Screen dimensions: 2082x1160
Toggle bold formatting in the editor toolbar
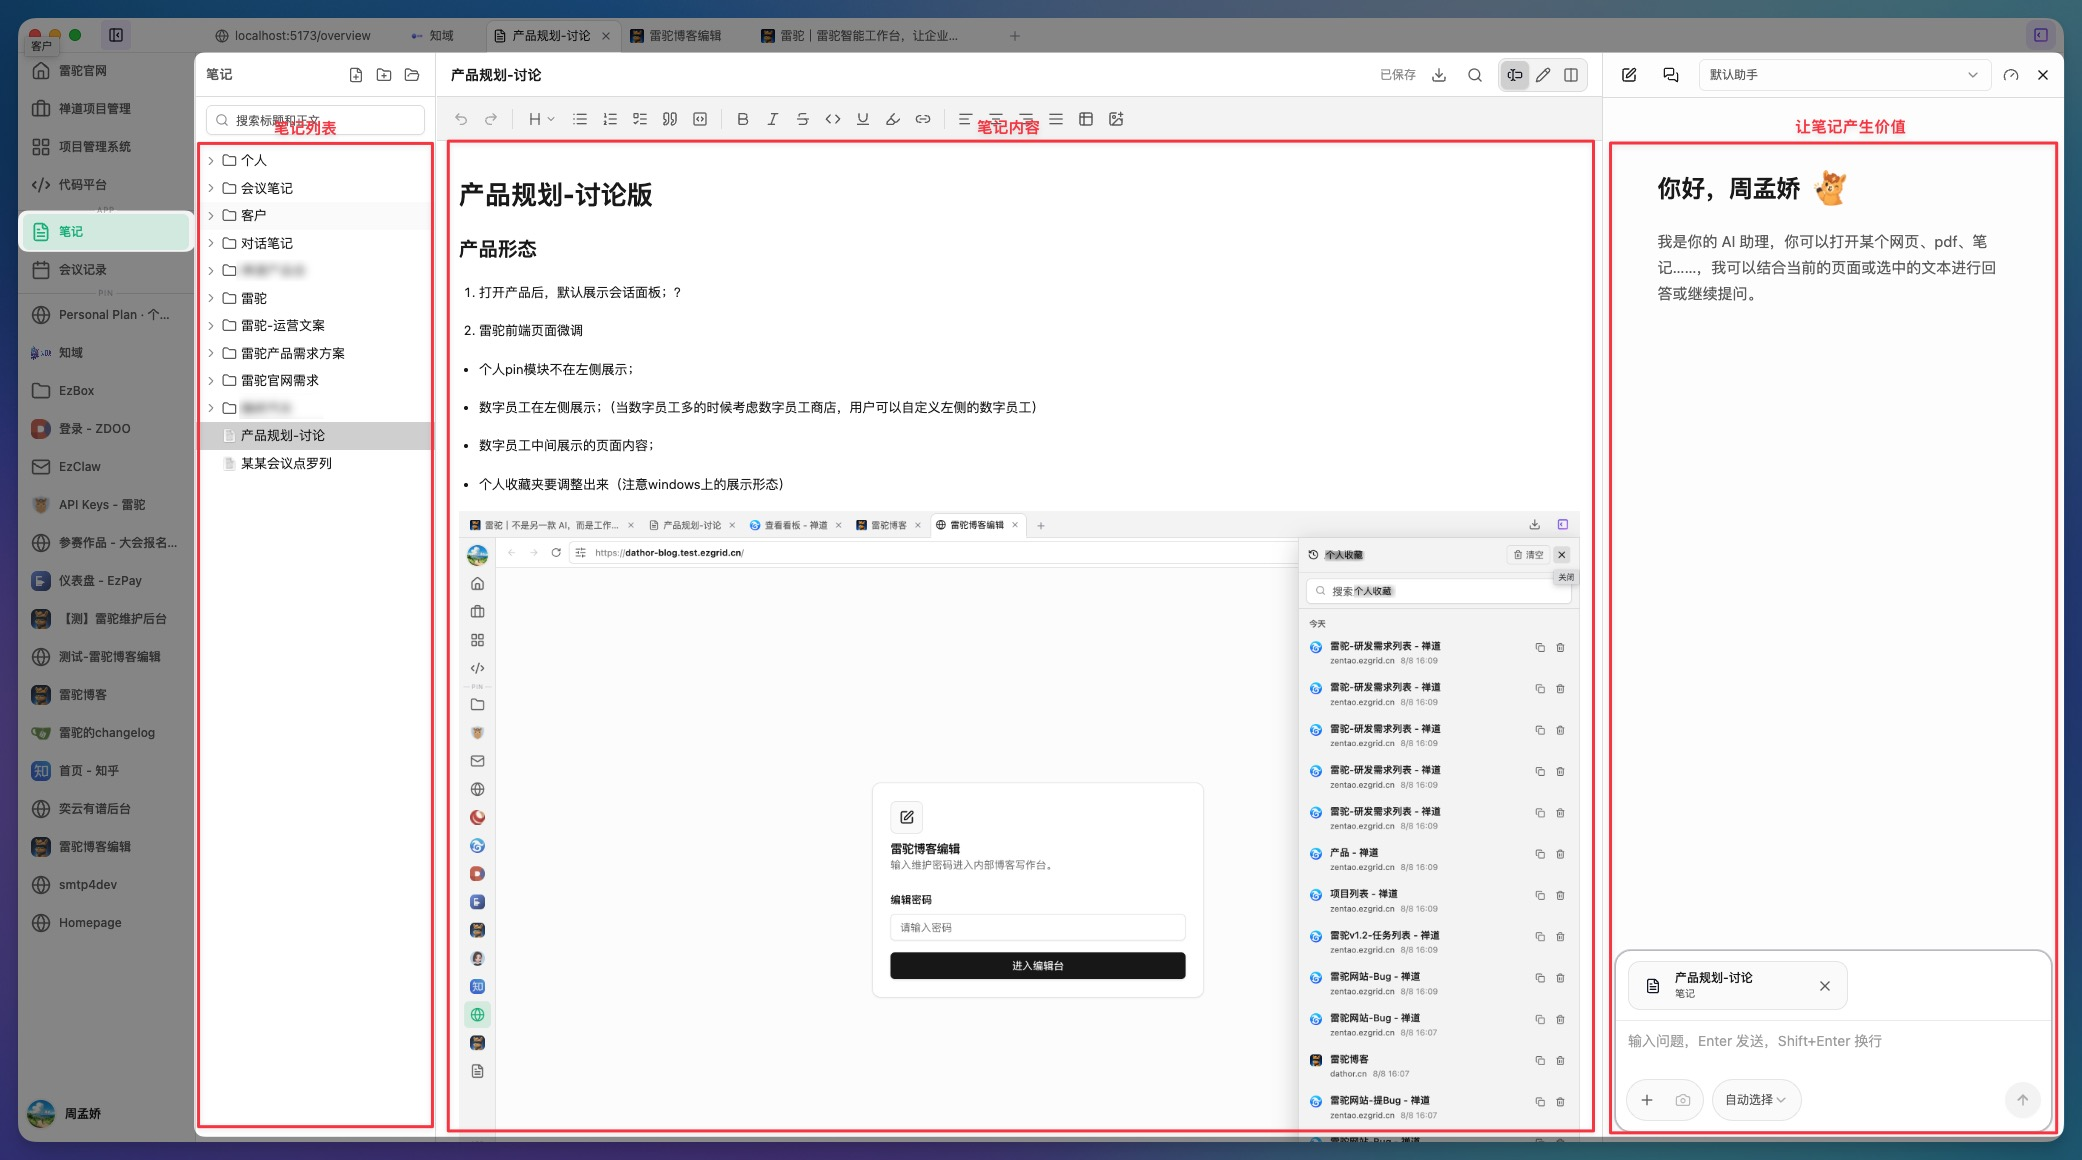(x=742, y=119)
